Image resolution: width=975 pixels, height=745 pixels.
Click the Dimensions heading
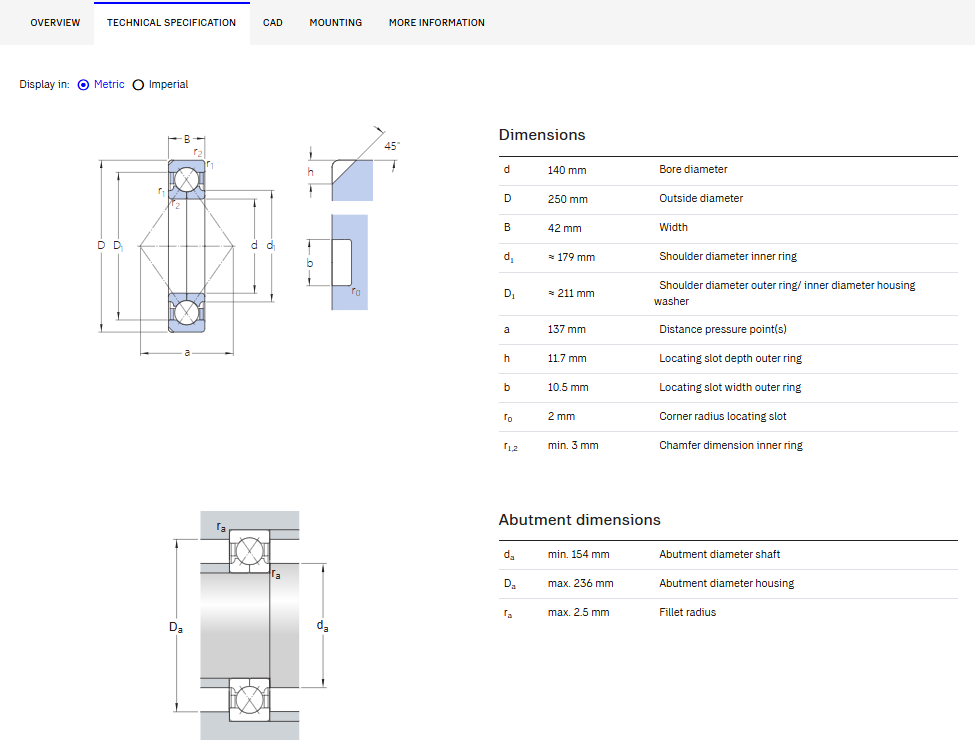pyautogui.click(x=542, y=135)
